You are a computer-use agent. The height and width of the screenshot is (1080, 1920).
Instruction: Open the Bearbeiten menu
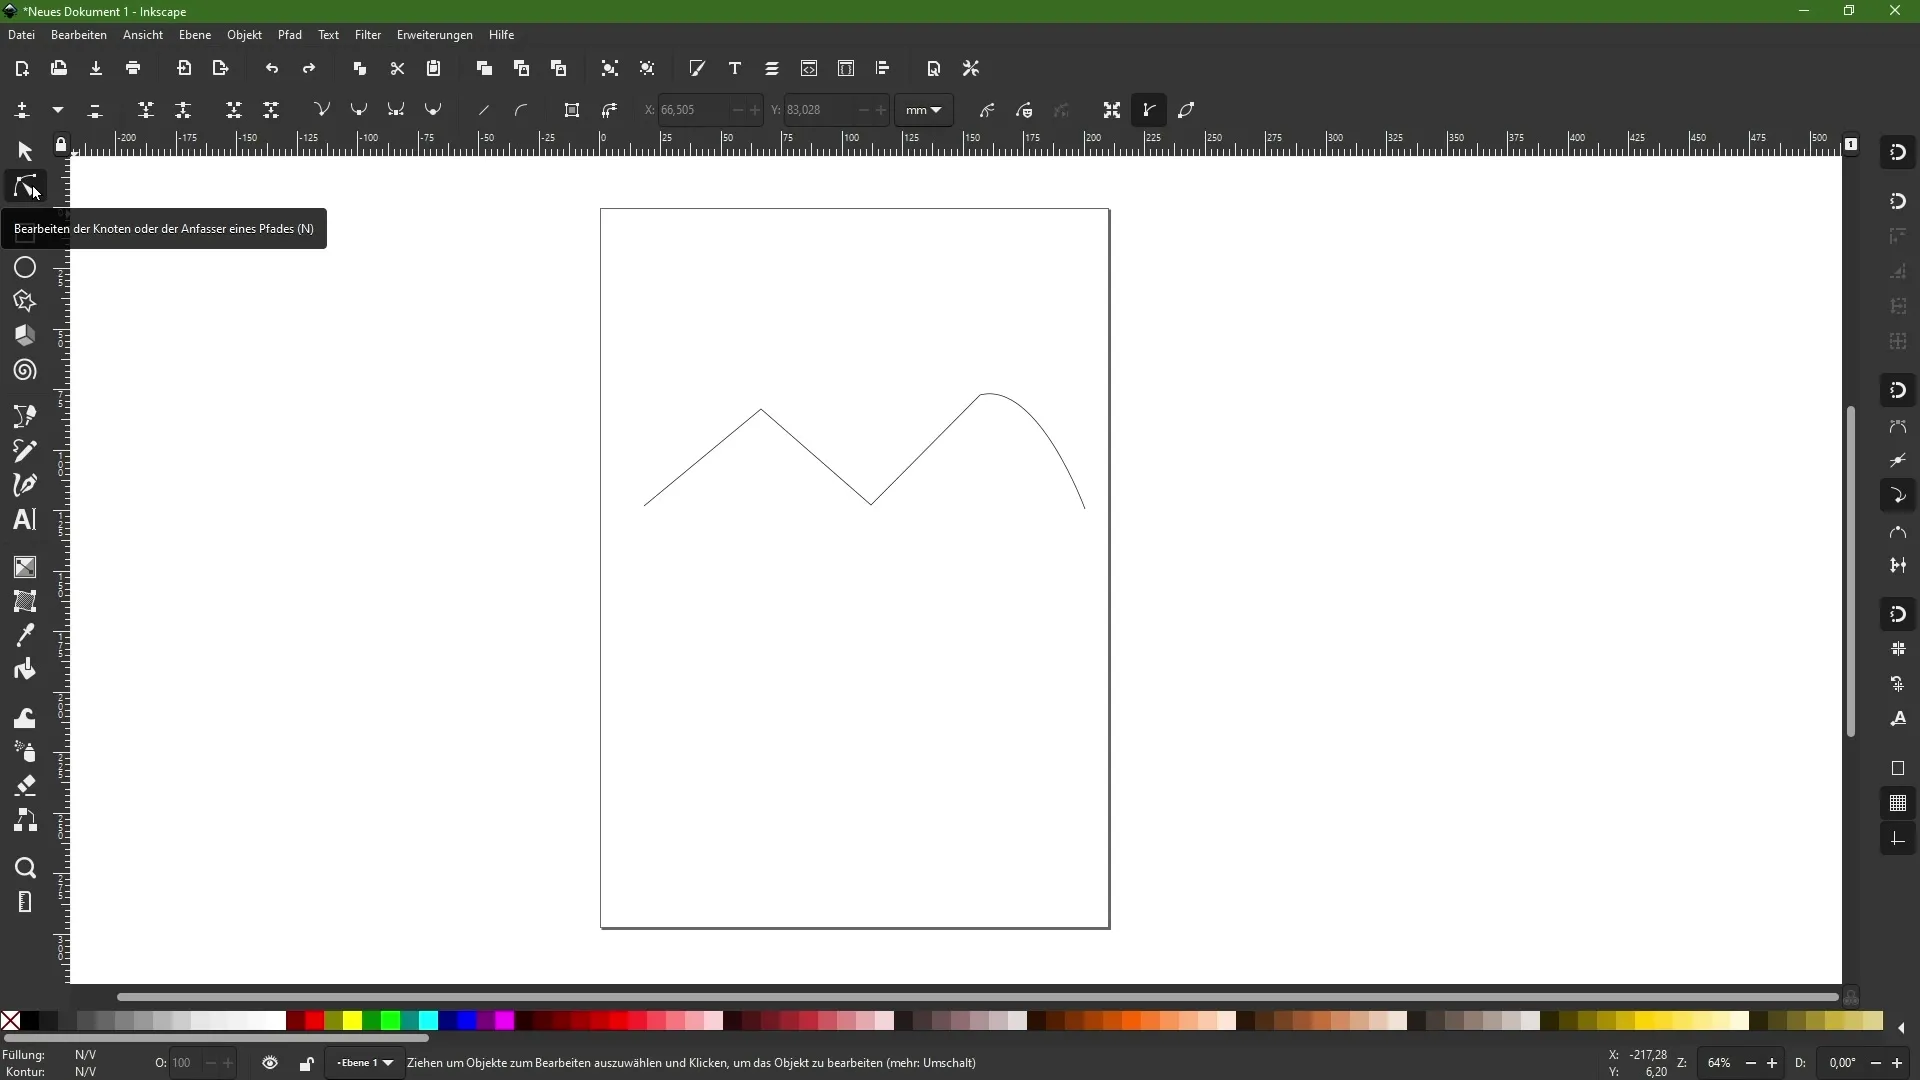79,35
